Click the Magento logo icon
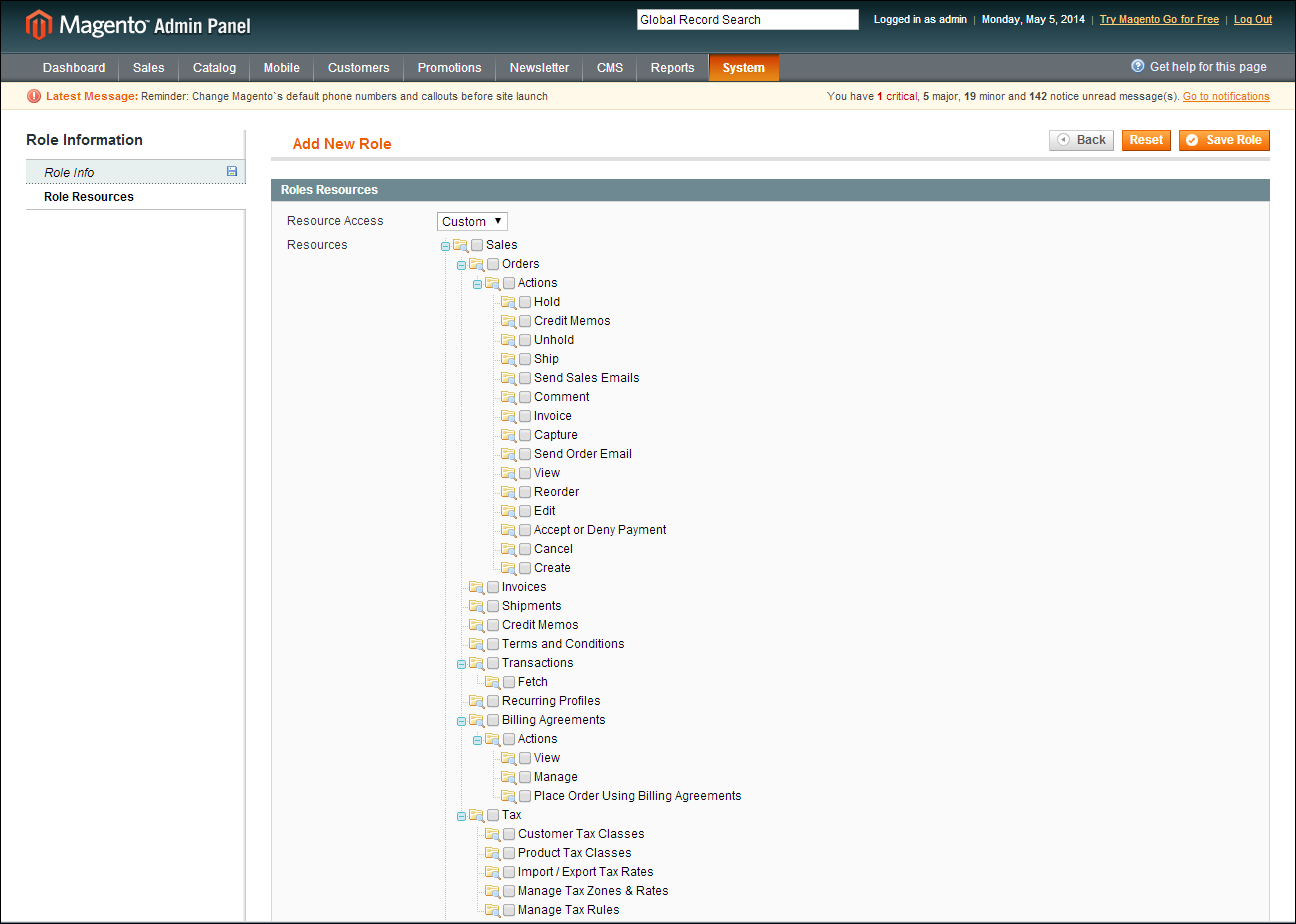 coord(38,25)
